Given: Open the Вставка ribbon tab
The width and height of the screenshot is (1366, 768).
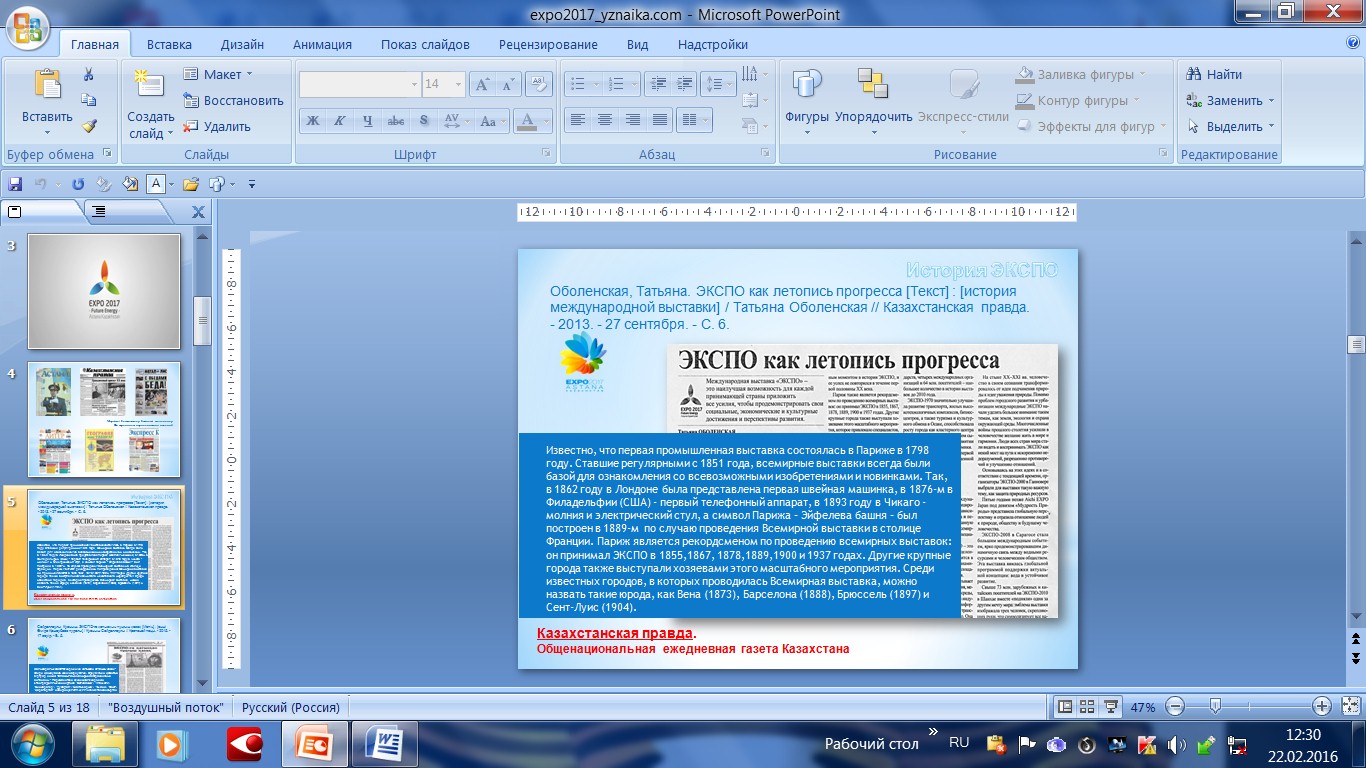Looking at the screenshot, I should (x=169, y=44).
